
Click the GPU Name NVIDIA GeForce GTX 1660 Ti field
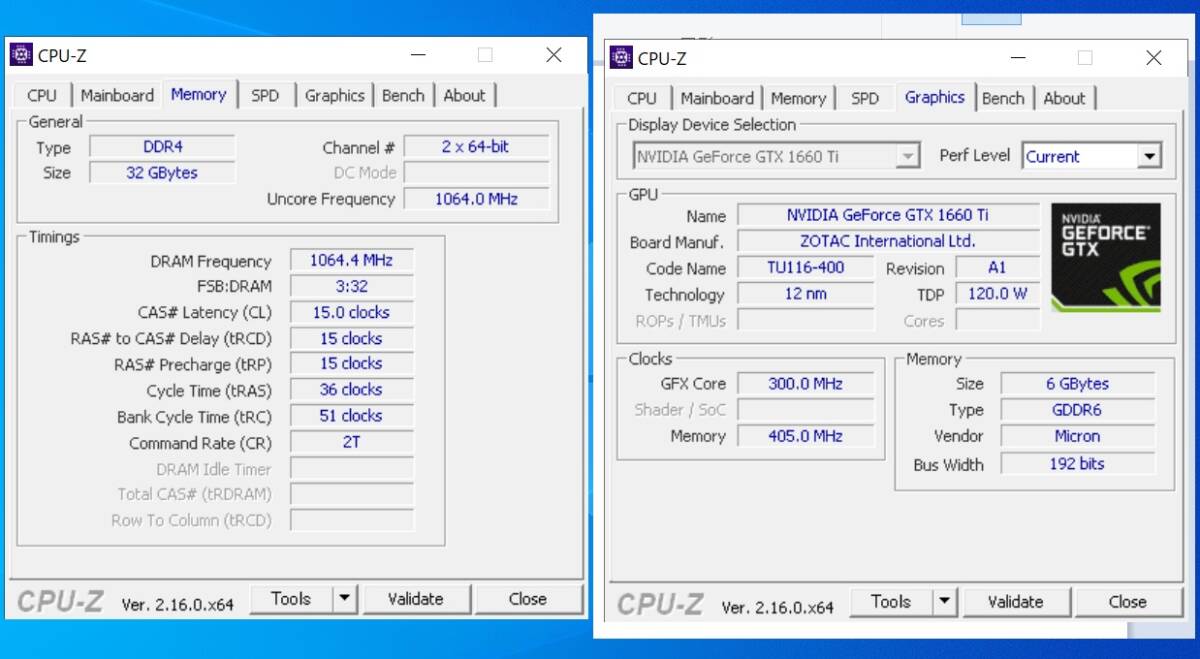point(889,215)
